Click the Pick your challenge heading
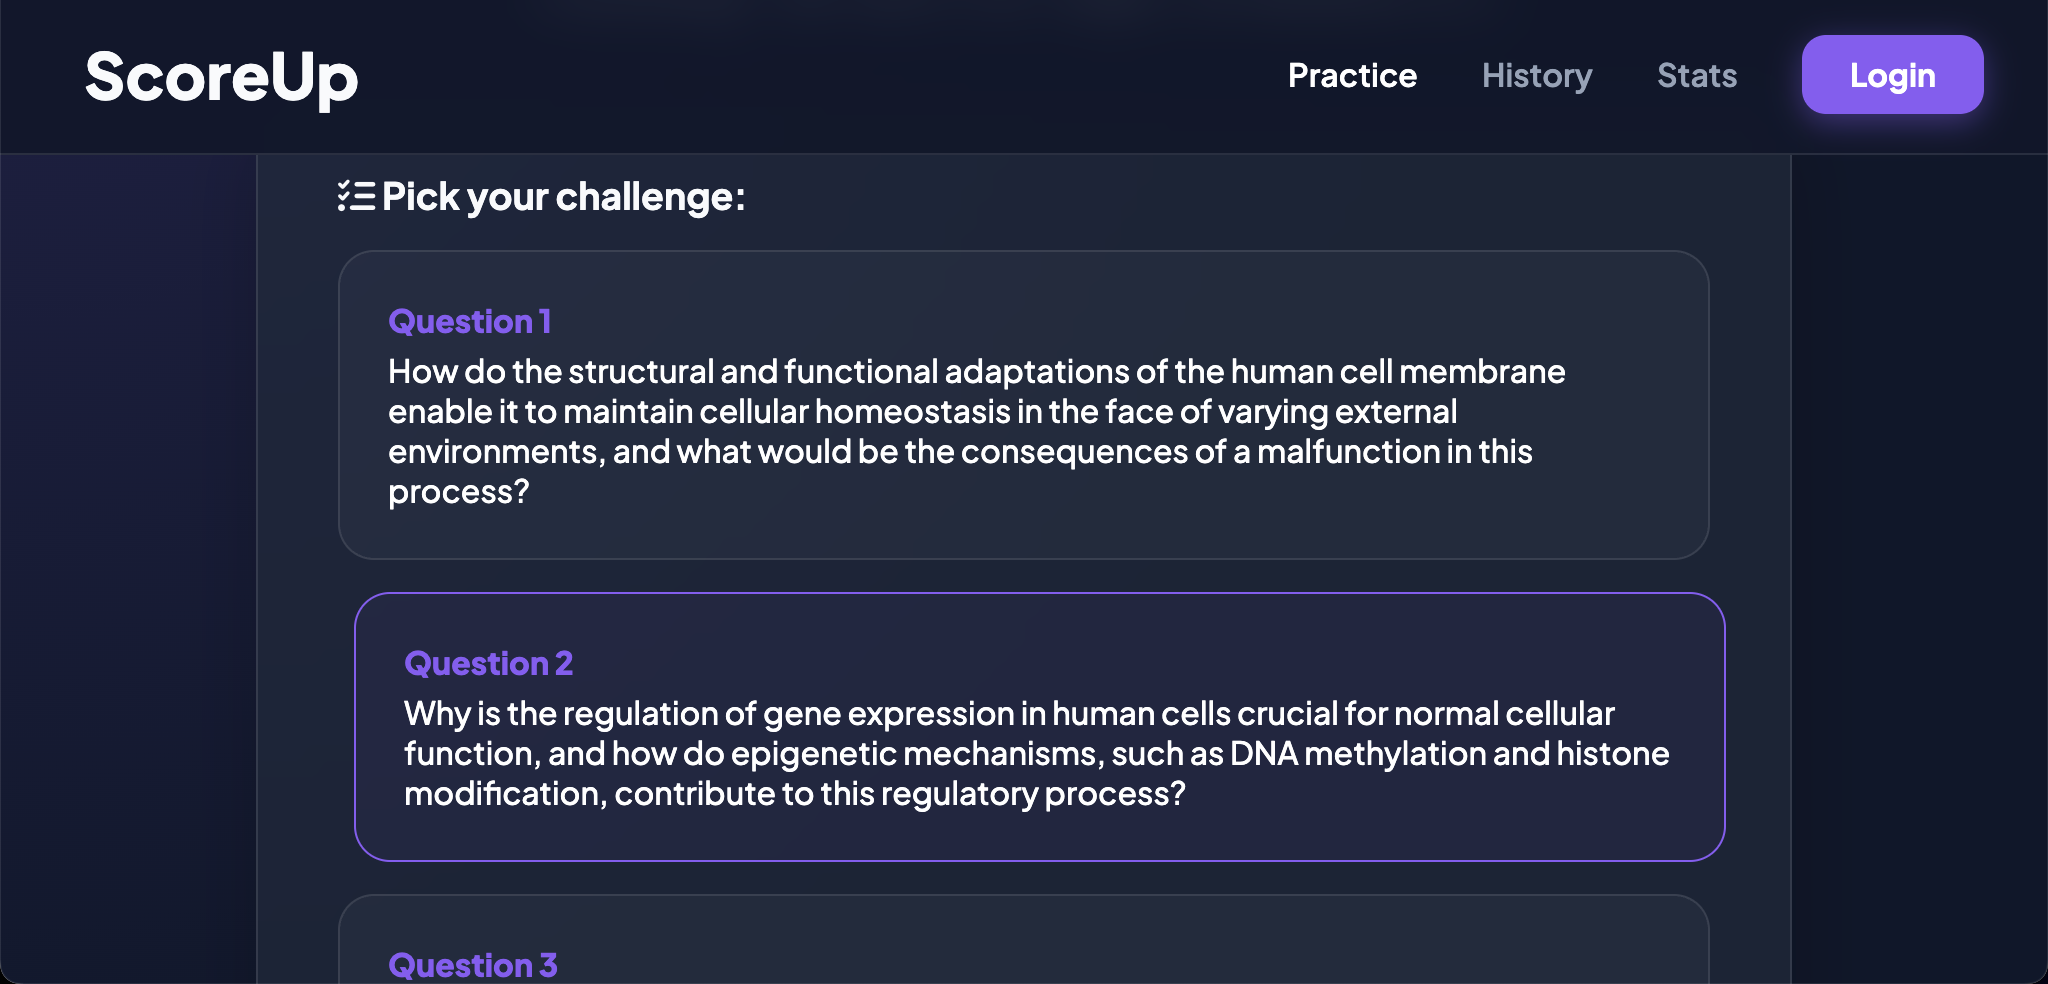 [563, 197]
